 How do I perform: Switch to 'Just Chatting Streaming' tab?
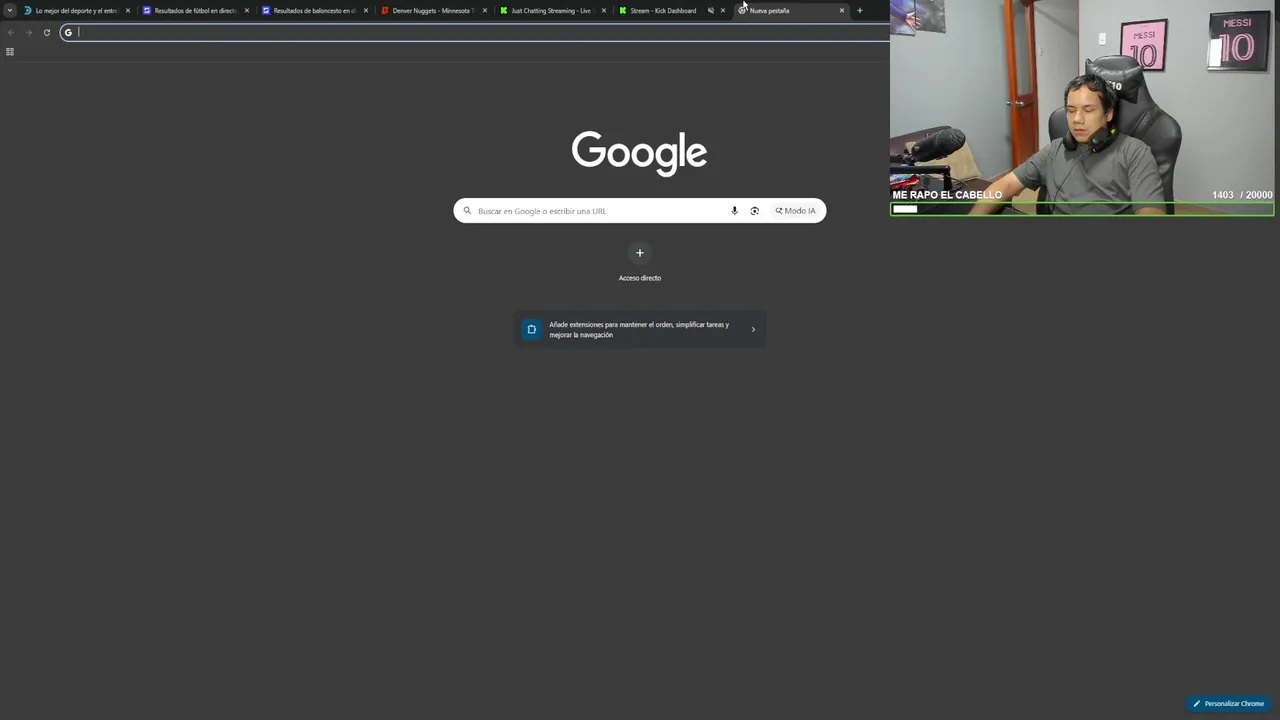tap(551, 10)
